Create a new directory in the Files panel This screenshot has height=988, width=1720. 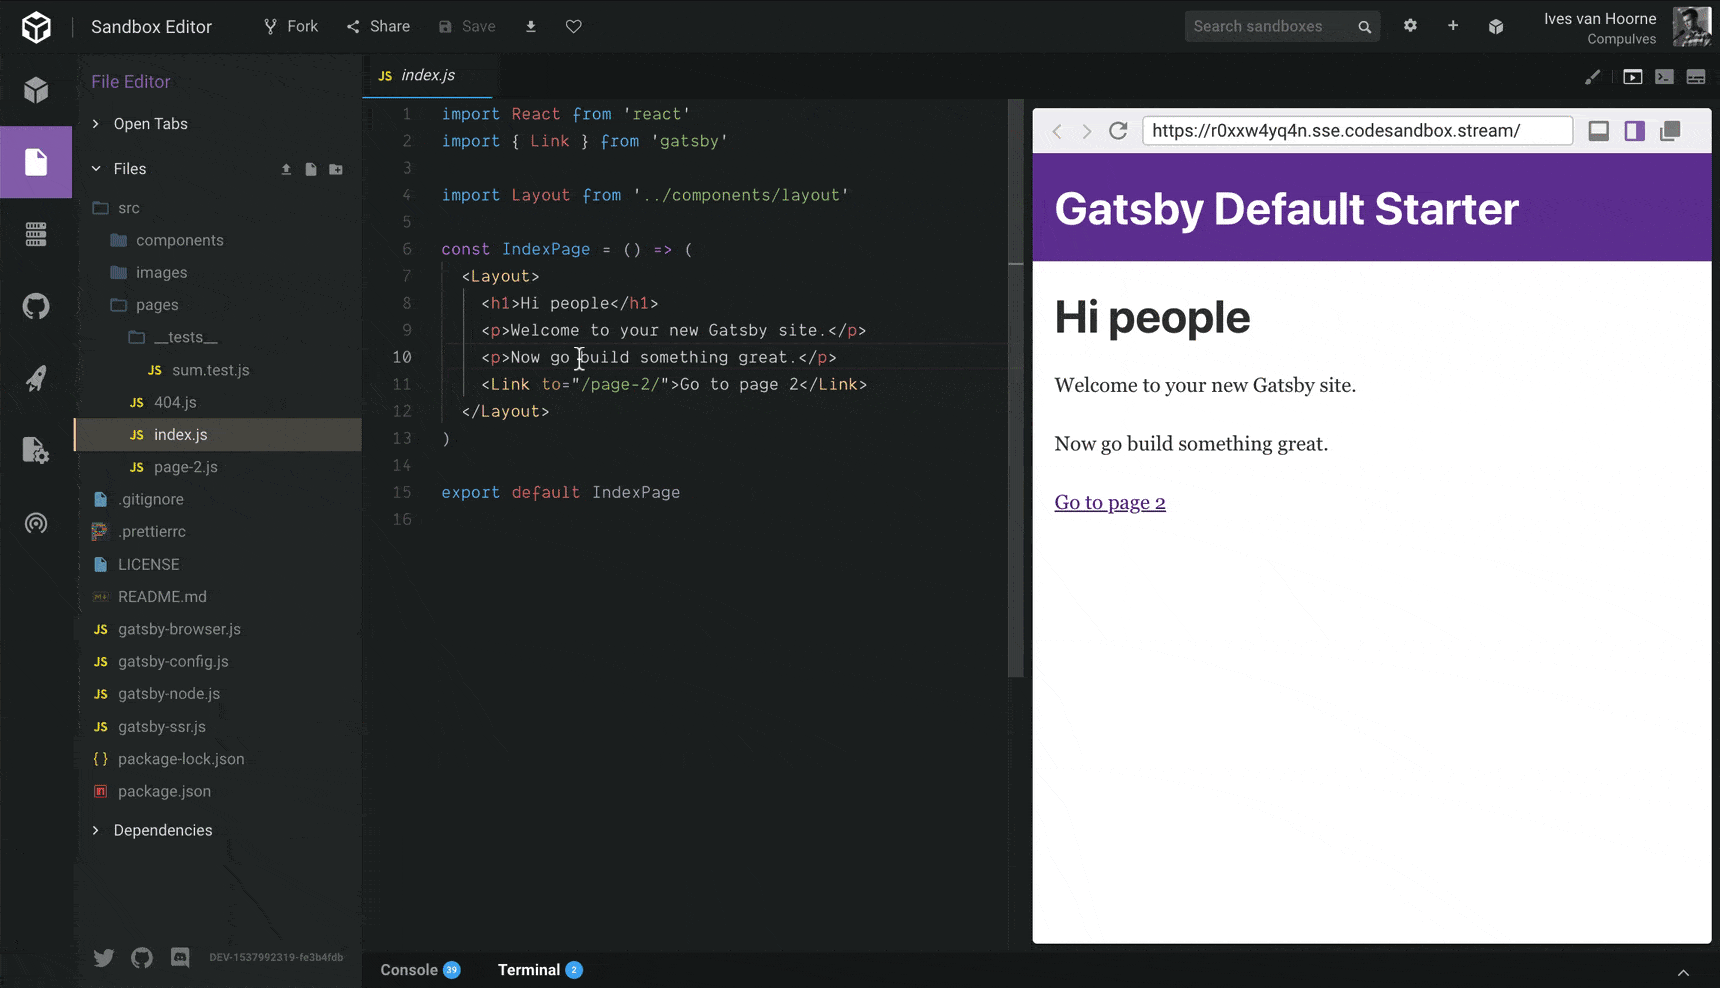coord(336,169)
